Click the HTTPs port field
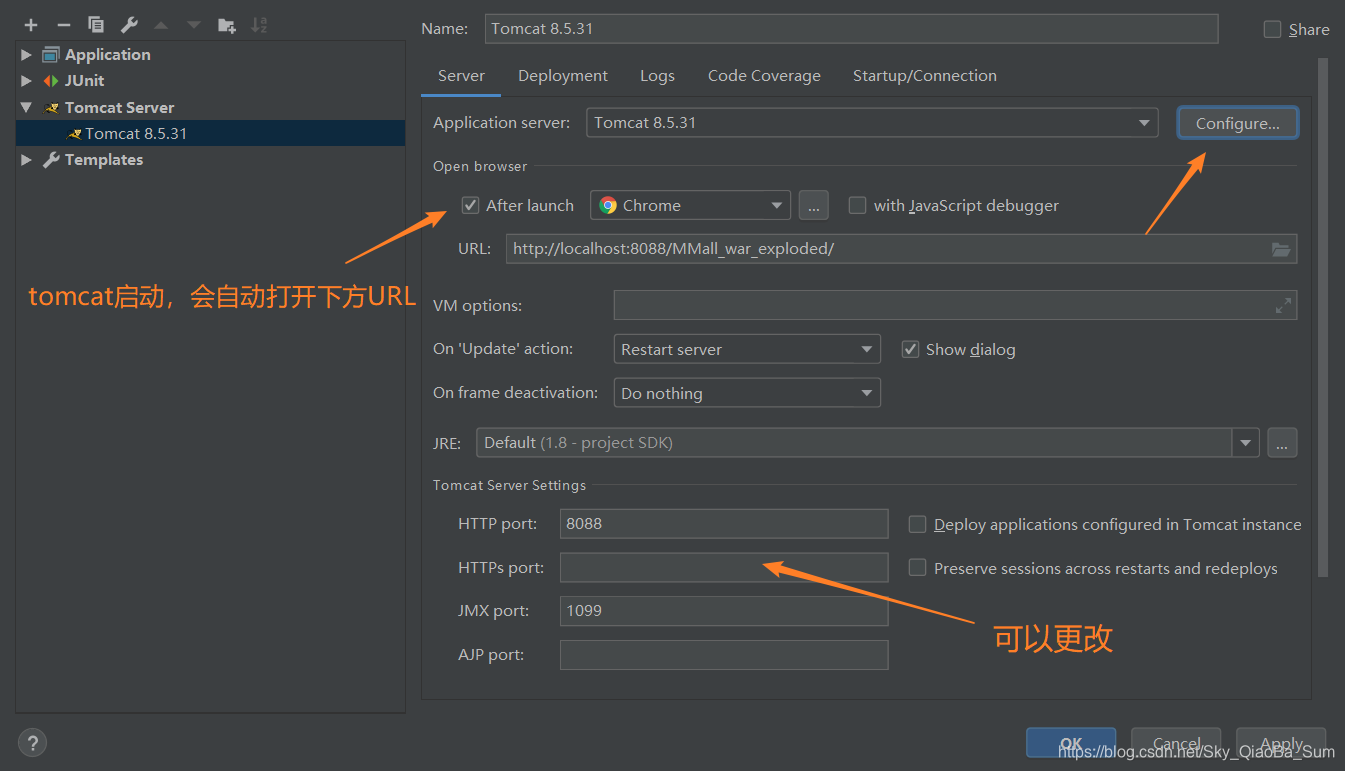The image size is (1345, 771). pyautogui.click(x=724, y=568)
